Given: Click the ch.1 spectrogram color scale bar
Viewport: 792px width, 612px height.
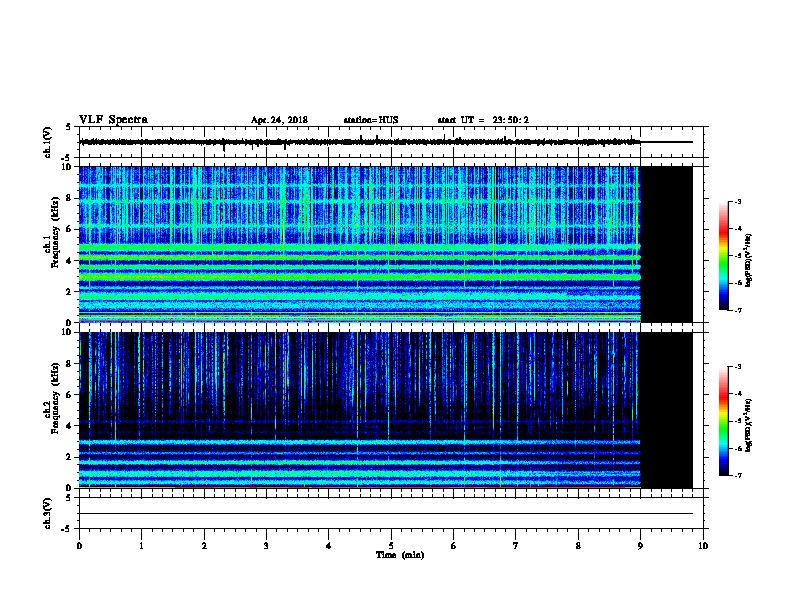Looking at the screenshot, I should pos(723,256).
